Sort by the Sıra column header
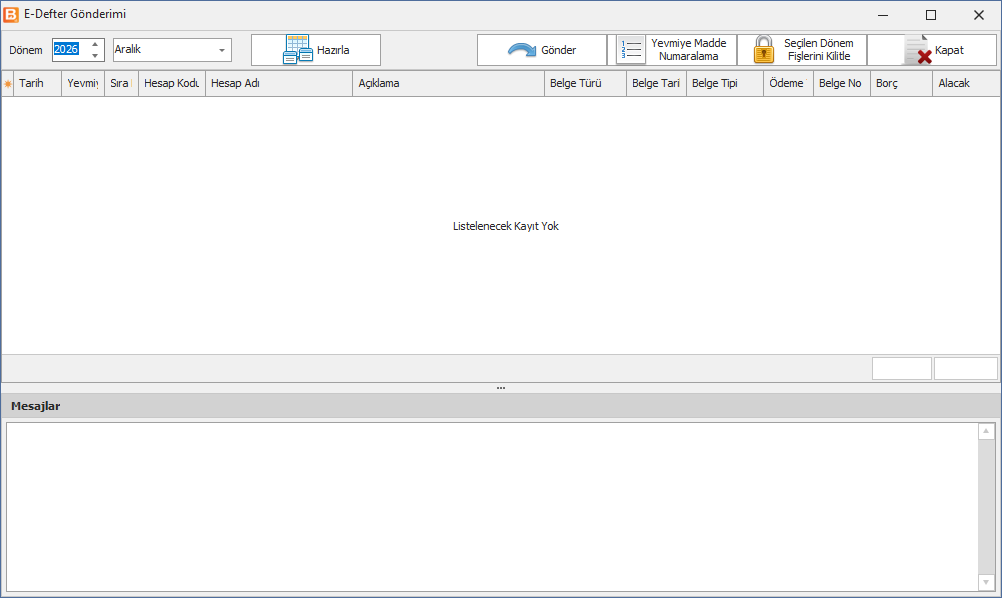 121,84
